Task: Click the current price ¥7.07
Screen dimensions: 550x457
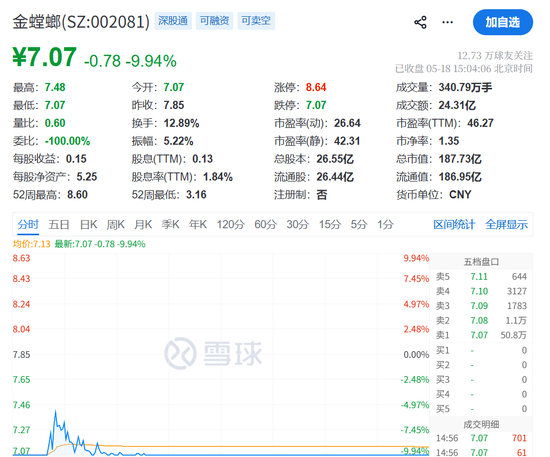Action: click(45, 57)
